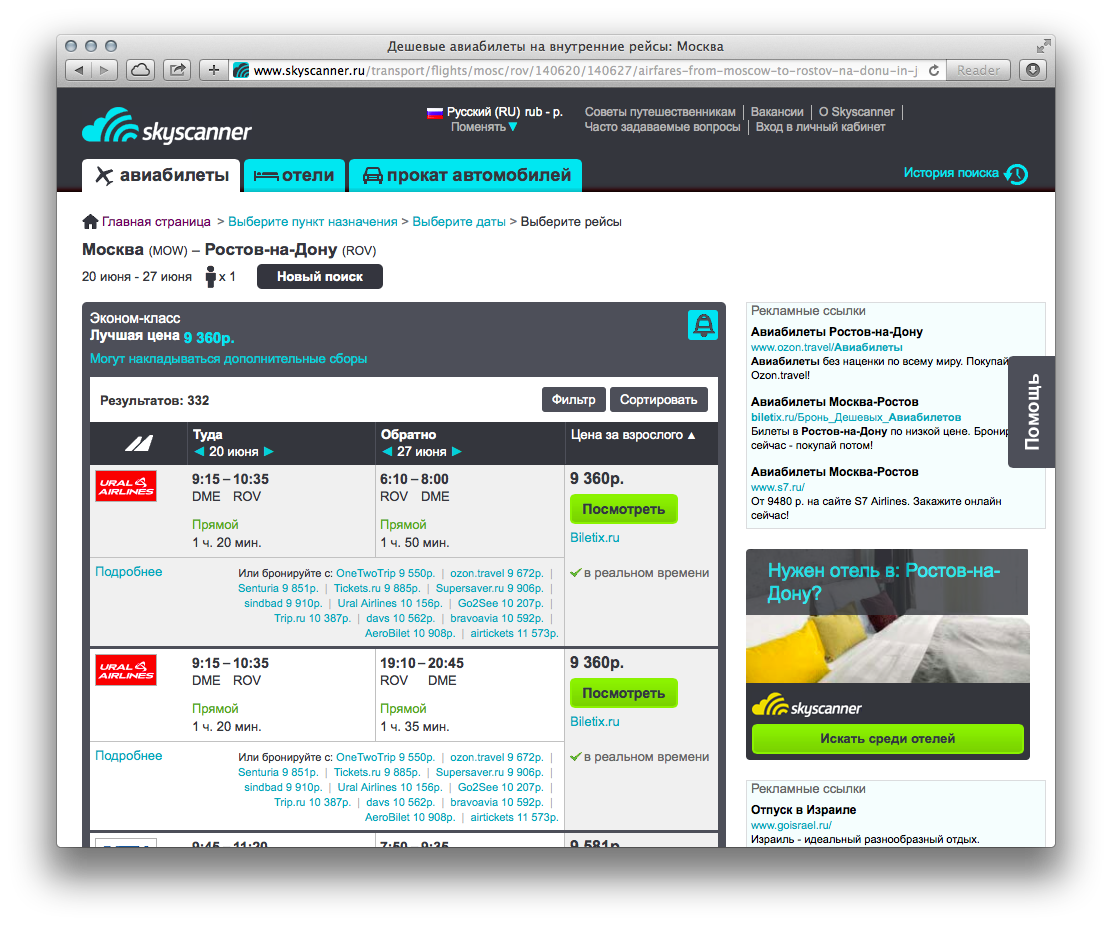The width and height of the screenshot is (1112, 926).
Task: Click the Safari address bar URL field
Action: point(580,70)
